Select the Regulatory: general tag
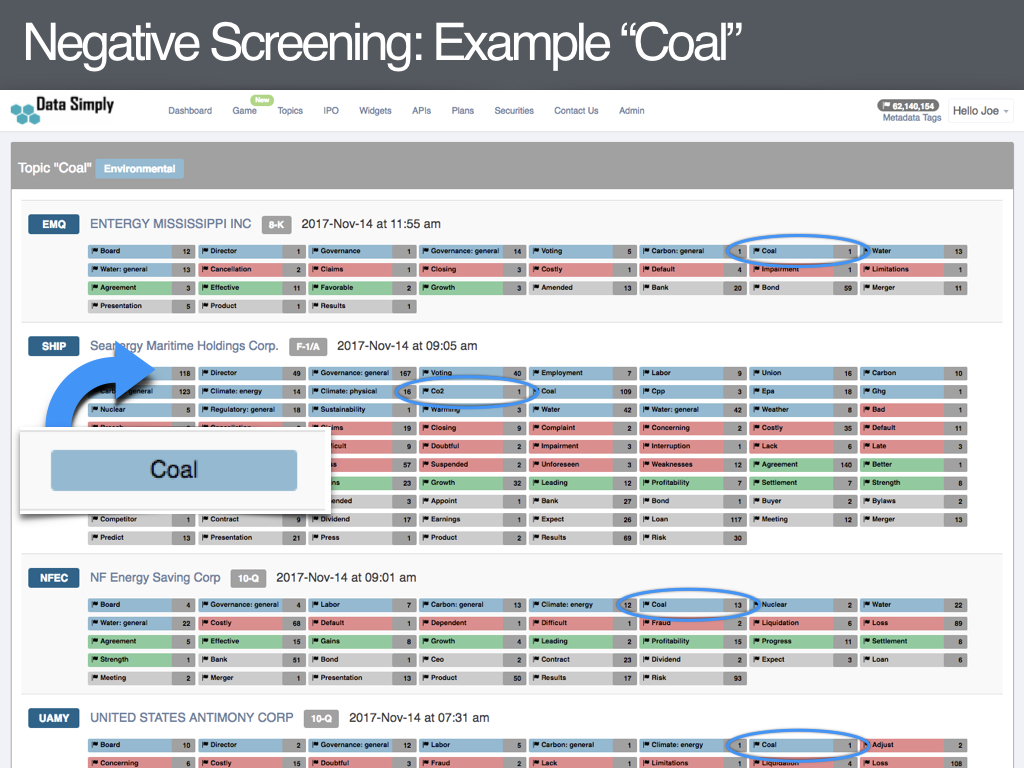Viewport: 1024px width, 768px height. 252,409
